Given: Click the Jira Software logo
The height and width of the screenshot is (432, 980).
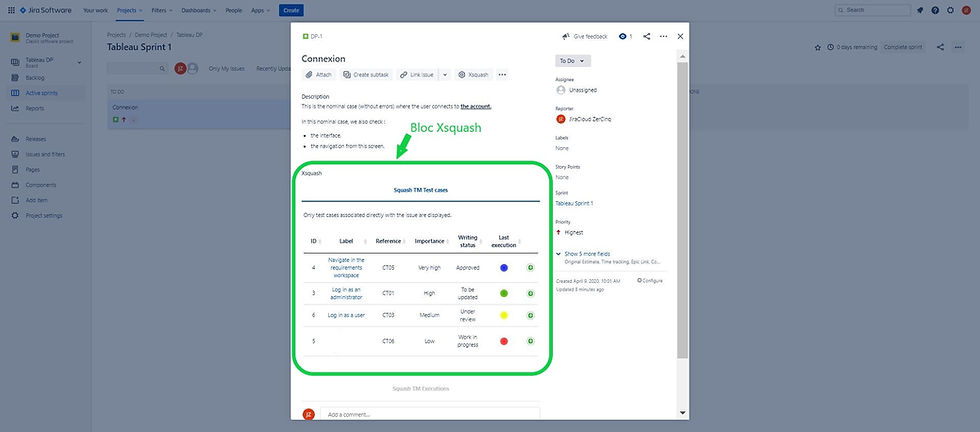Looking at the screenshot, I should click(45, 11).
